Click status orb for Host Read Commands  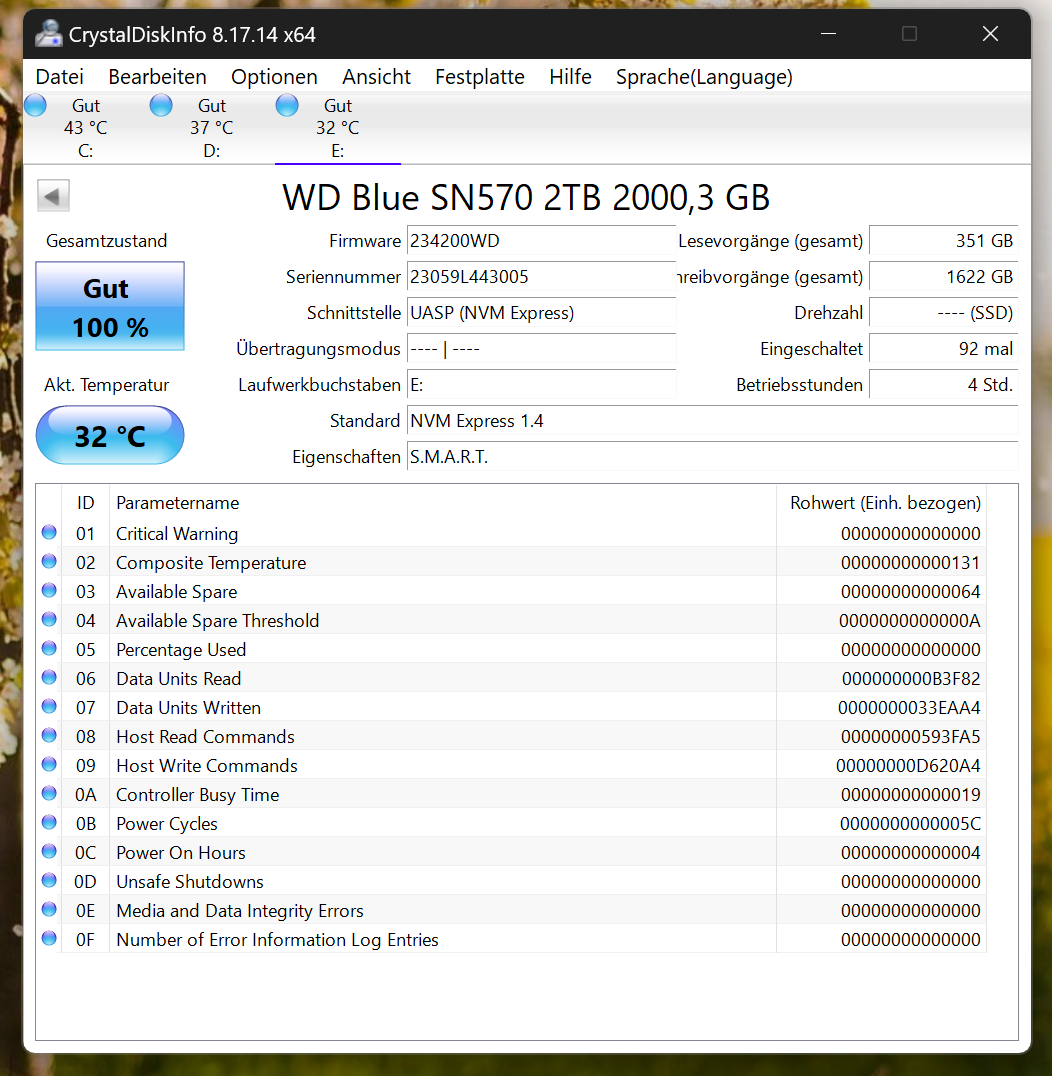point(49,735)
